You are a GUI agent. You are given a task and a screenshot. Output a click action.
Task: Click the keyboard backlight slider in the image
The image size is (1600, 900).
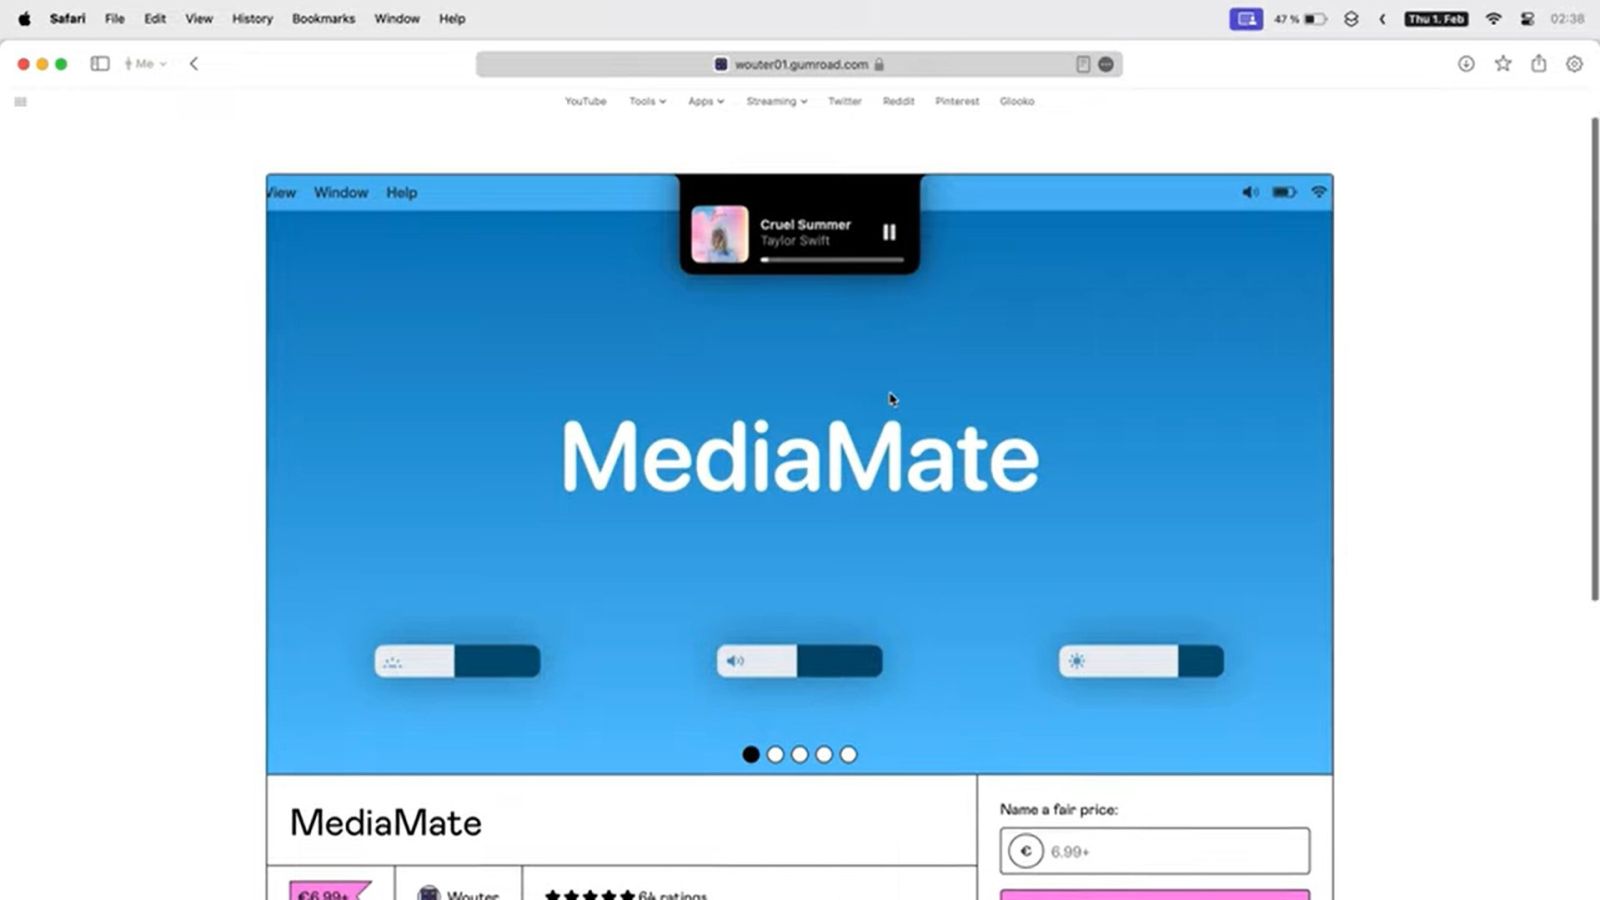pos(458,661)
